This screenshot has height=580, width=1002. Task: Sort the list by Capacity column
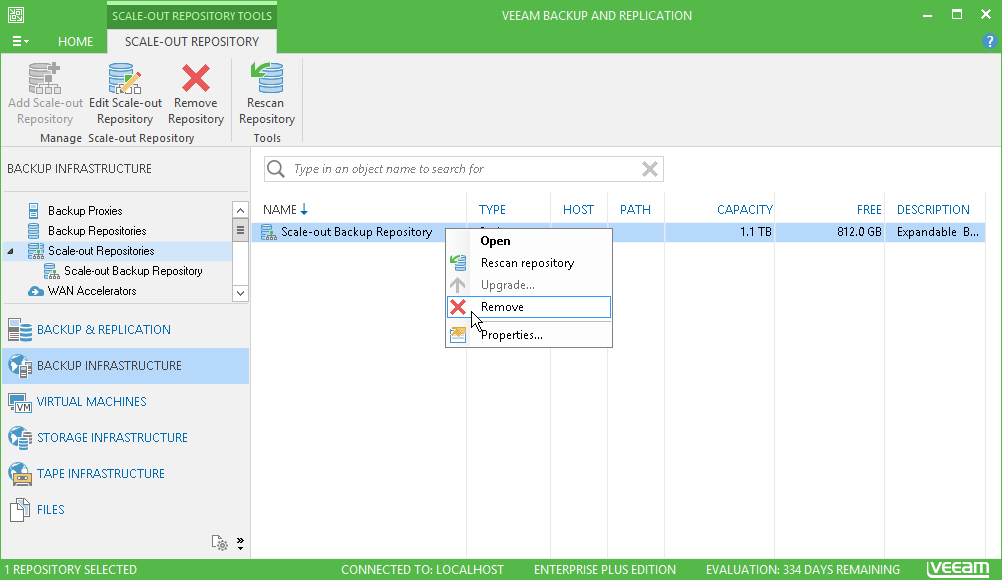[x=744, y=210]
